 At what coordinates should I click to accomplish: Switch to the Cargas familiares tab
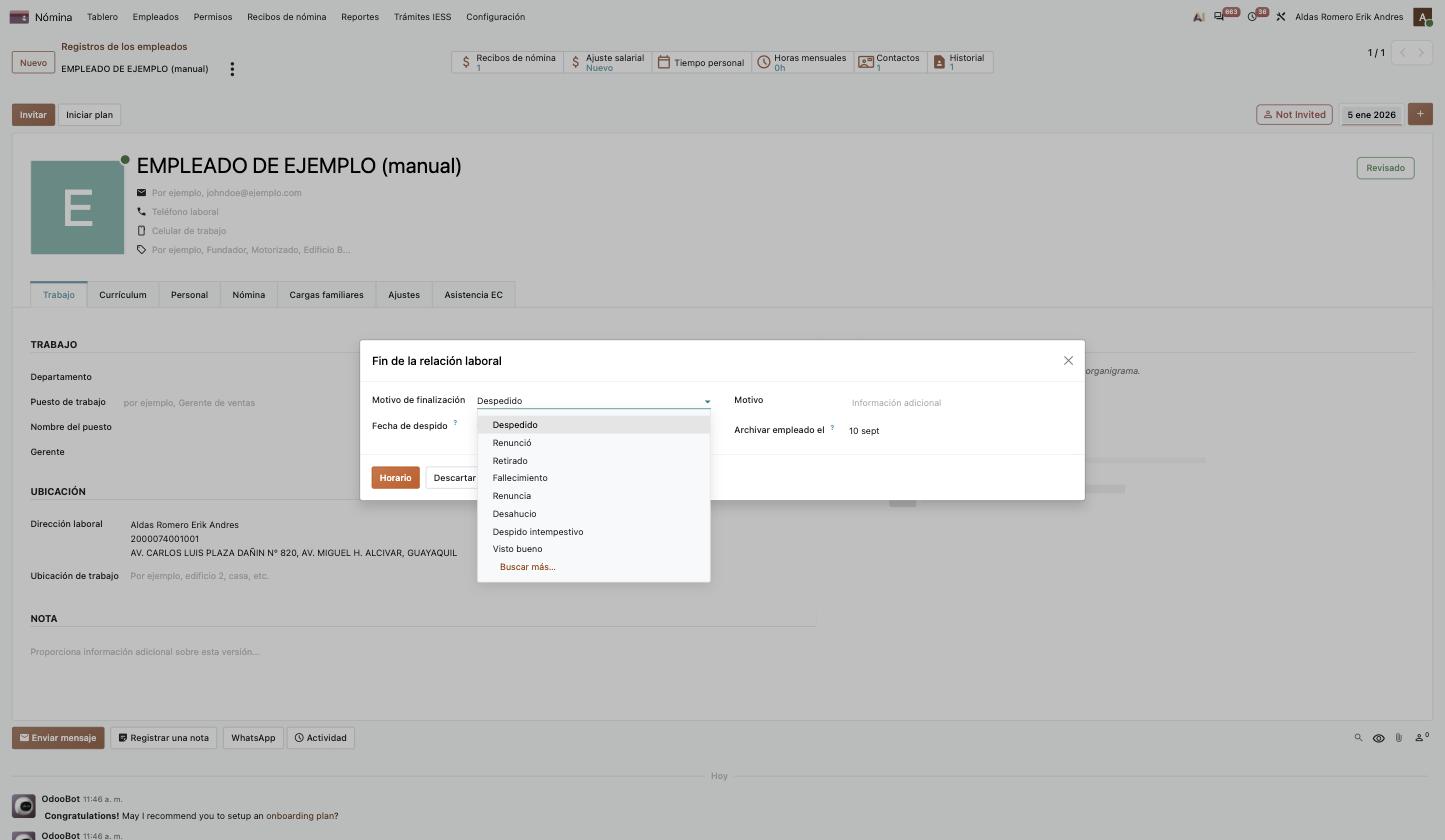[326, 295]
